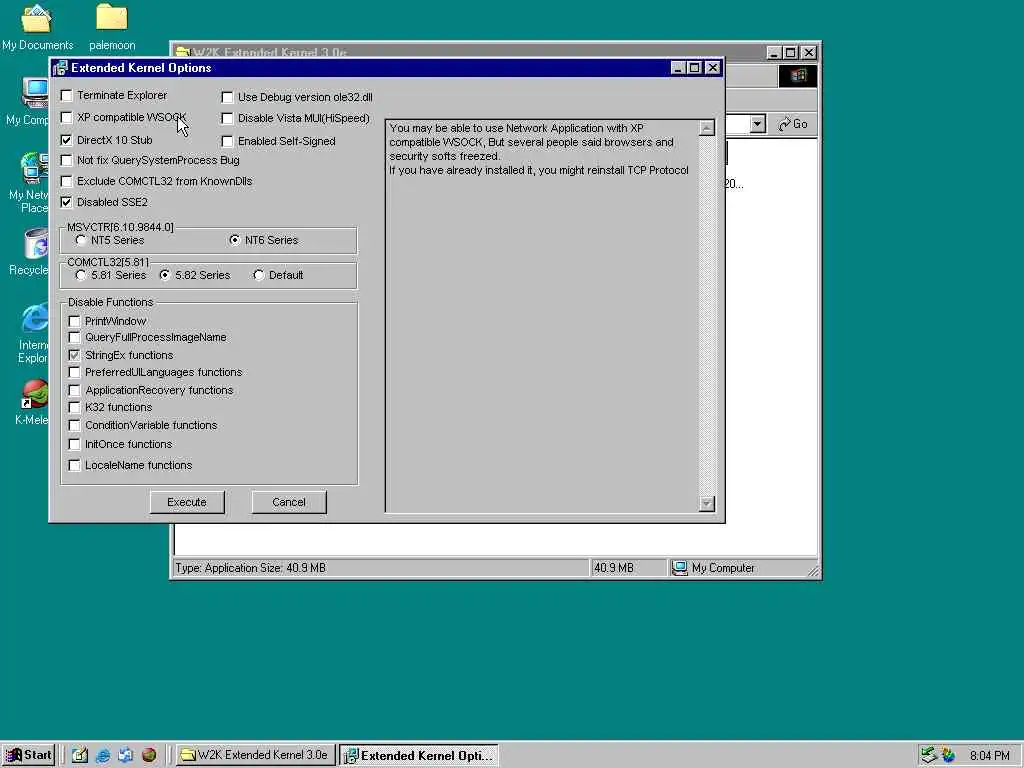Select the Internet Explorer desktop icon
This screenshot has width=1024, height=768.
coord(33,333)
